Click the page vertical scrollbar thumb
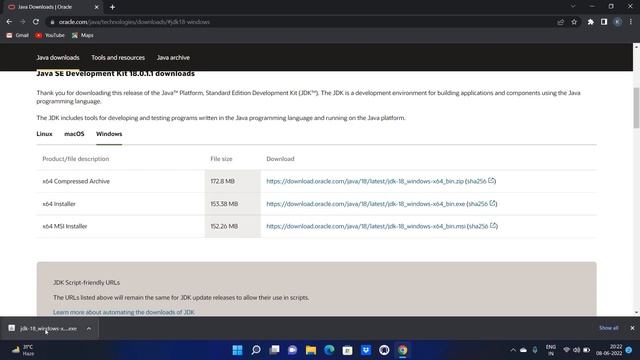This screenshot has height=360, width=640. coord(636,108)
